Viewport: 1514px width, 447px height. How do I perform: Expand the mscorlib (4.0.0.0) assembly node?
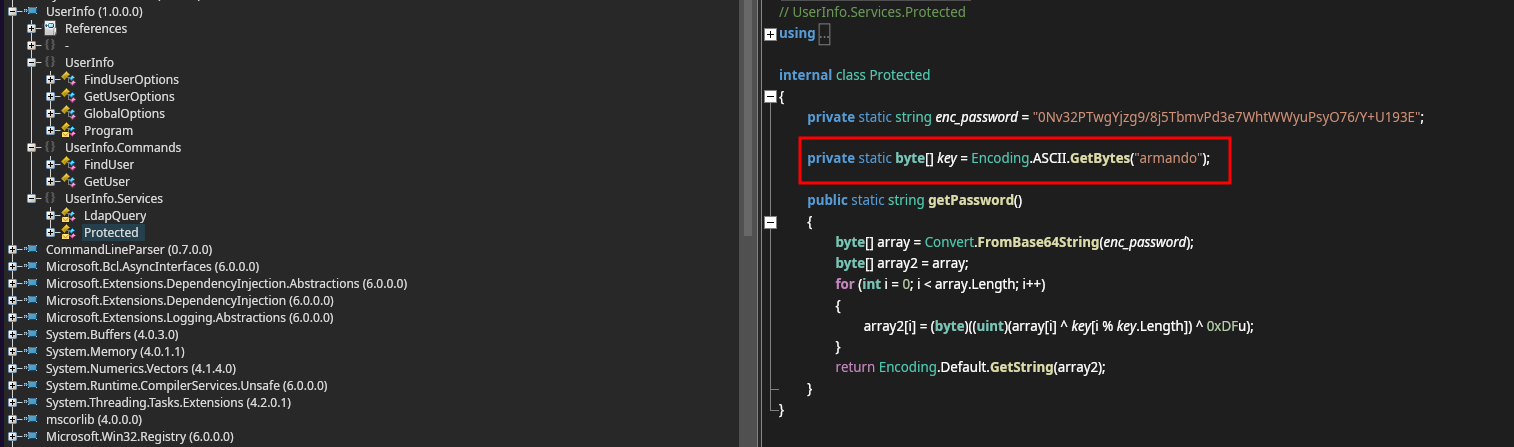pyautogui.click(x=13, y=419)
